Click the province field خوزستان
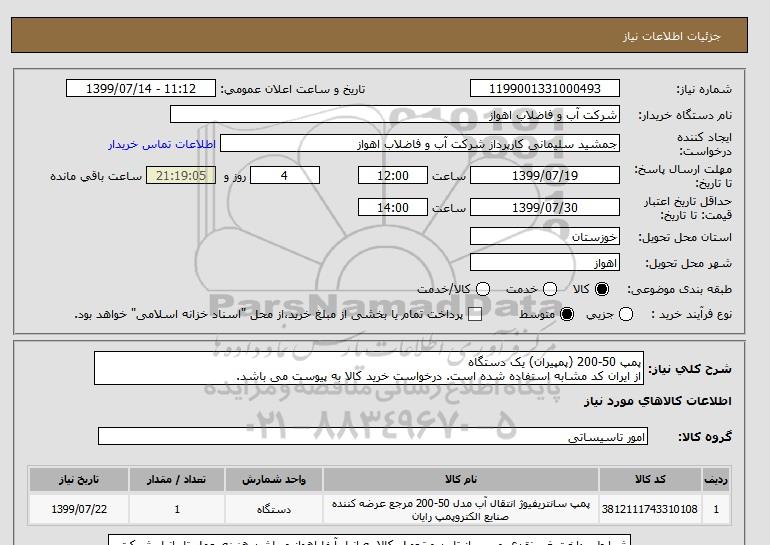Image resolution: width=770 pixels, height=545 pixels. coord(545,236)
